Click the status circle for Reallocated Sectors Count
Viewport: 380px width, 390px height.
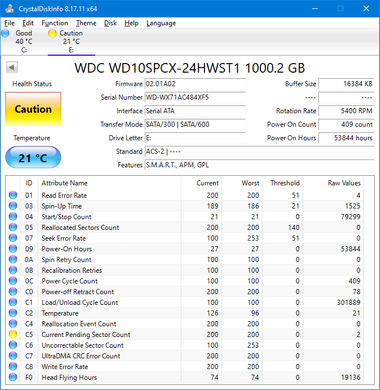tap(13, 227)
